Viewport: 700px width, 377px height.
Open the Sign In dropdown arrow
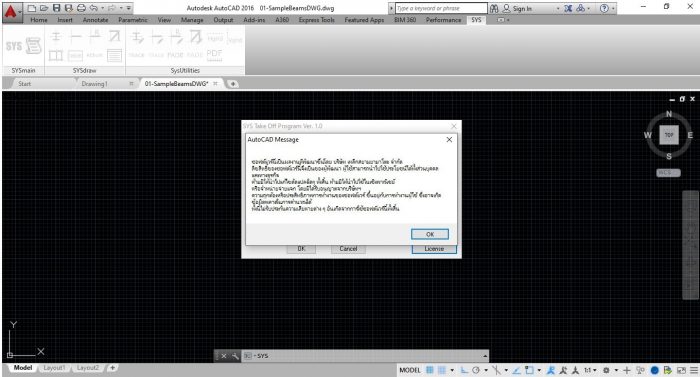[558, 8]
